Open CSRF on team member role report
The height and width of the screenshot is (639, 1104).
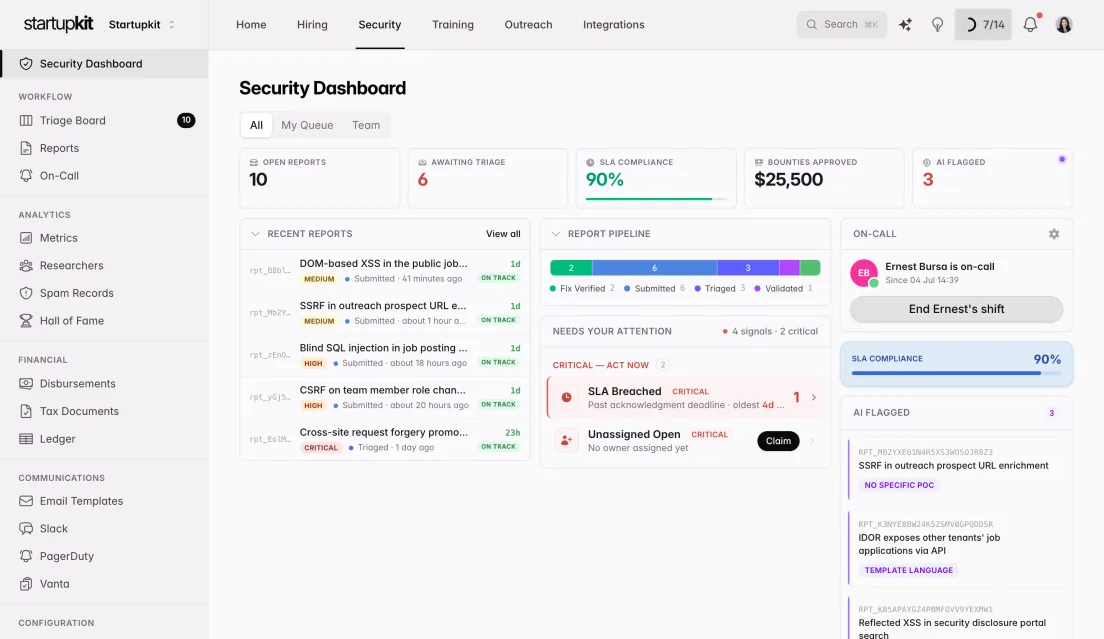pos(384,397)
